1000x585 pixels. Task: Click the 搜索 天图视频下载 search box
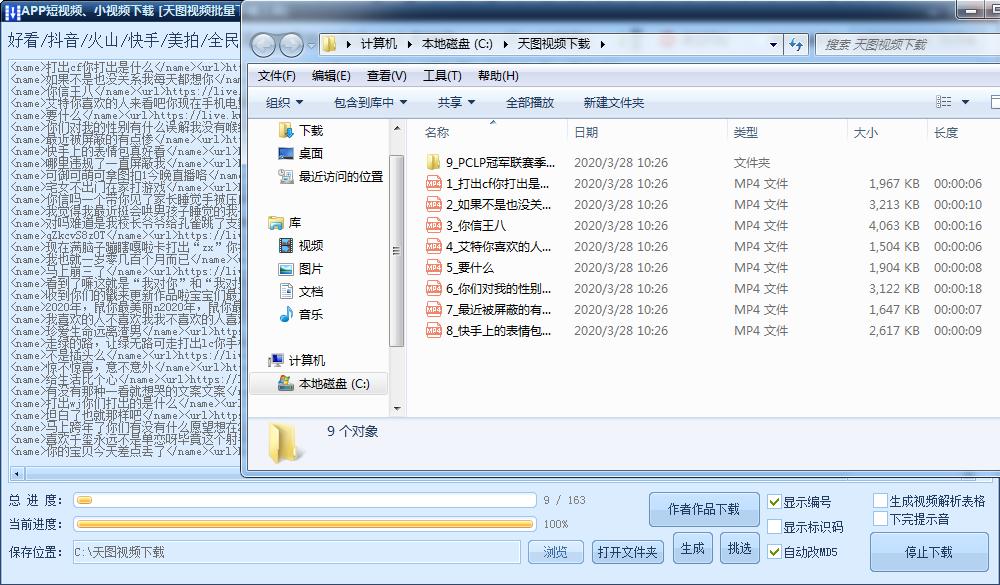[910, 45]
